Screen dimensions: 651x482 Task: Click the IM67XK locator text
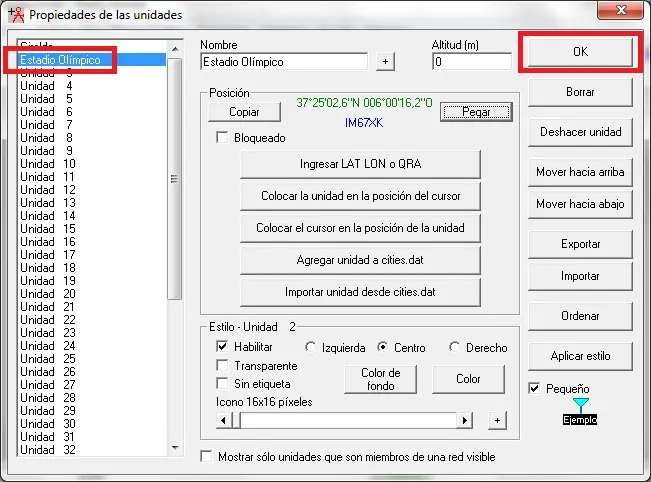(x=364, y=123)
